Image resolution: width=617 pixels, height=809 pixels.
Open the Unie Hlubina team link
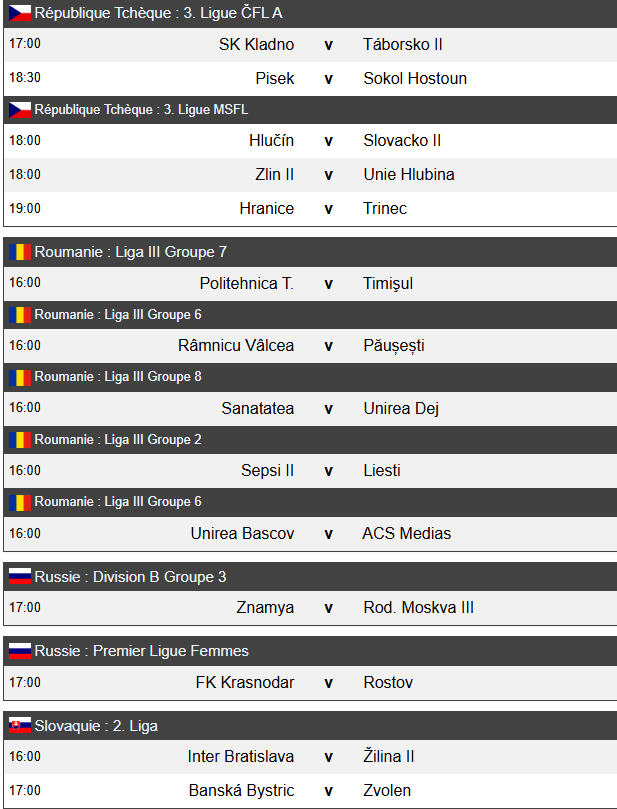tap(409, 174)
